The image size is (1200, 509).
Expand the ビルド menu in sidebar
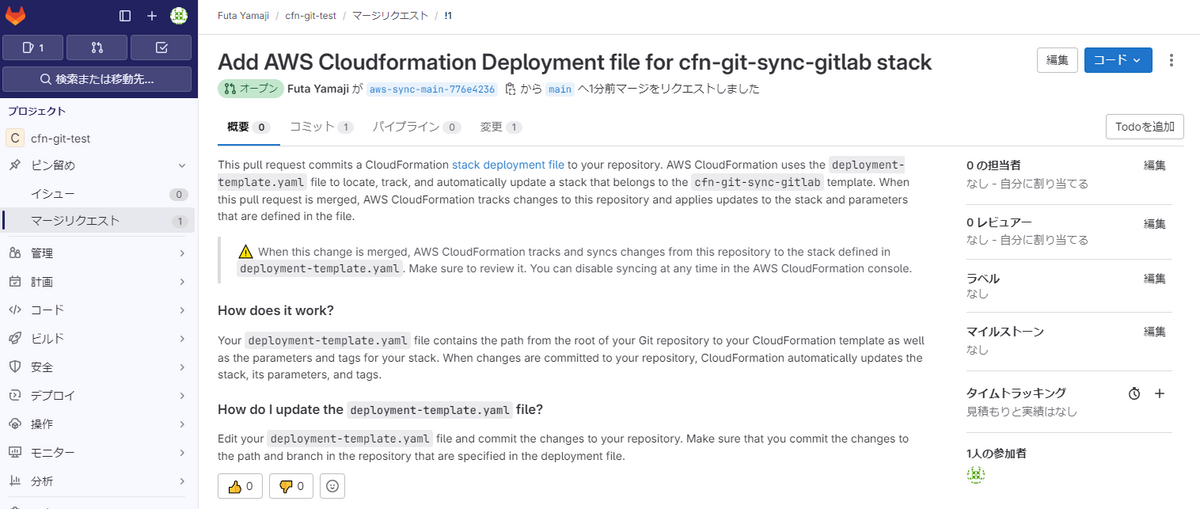pyautogui.click(x=181, y=338)
